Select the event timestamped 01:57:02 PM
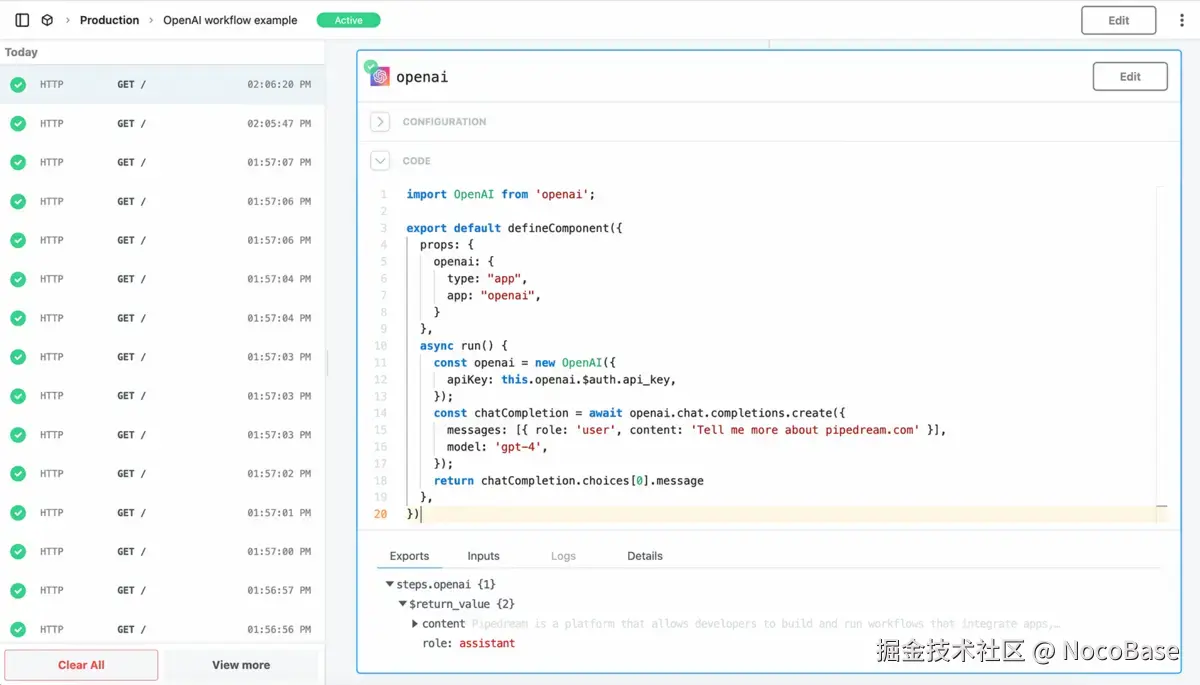 (x=162, y=474)
